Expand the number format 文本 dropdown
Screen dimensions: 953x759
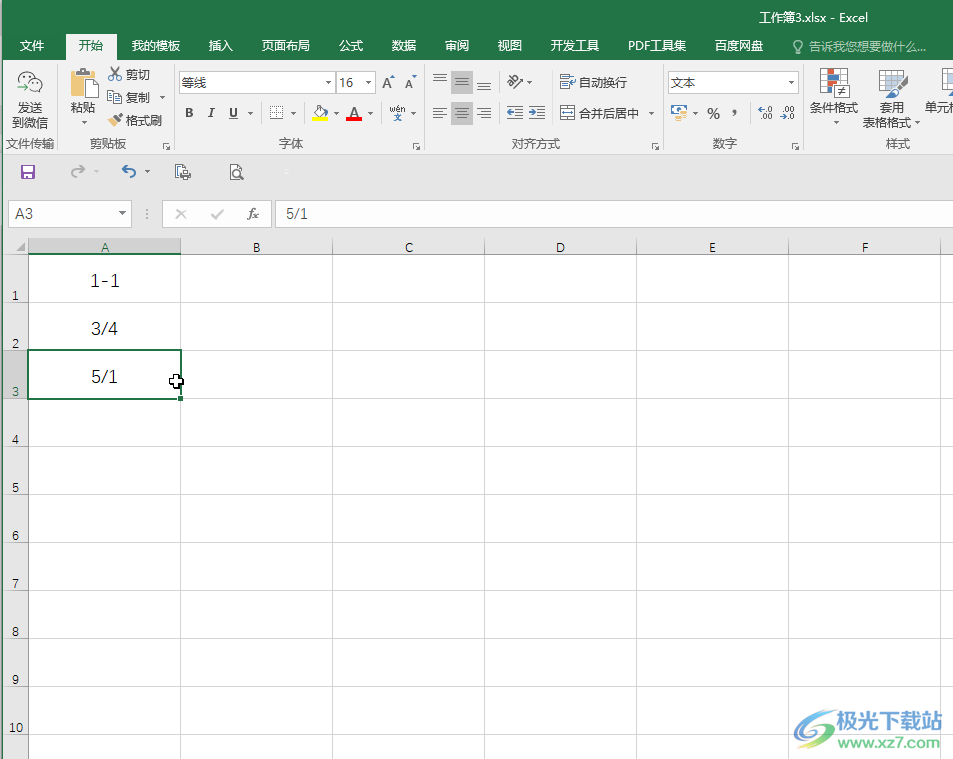pyautogui.click(x=791, y=83)
